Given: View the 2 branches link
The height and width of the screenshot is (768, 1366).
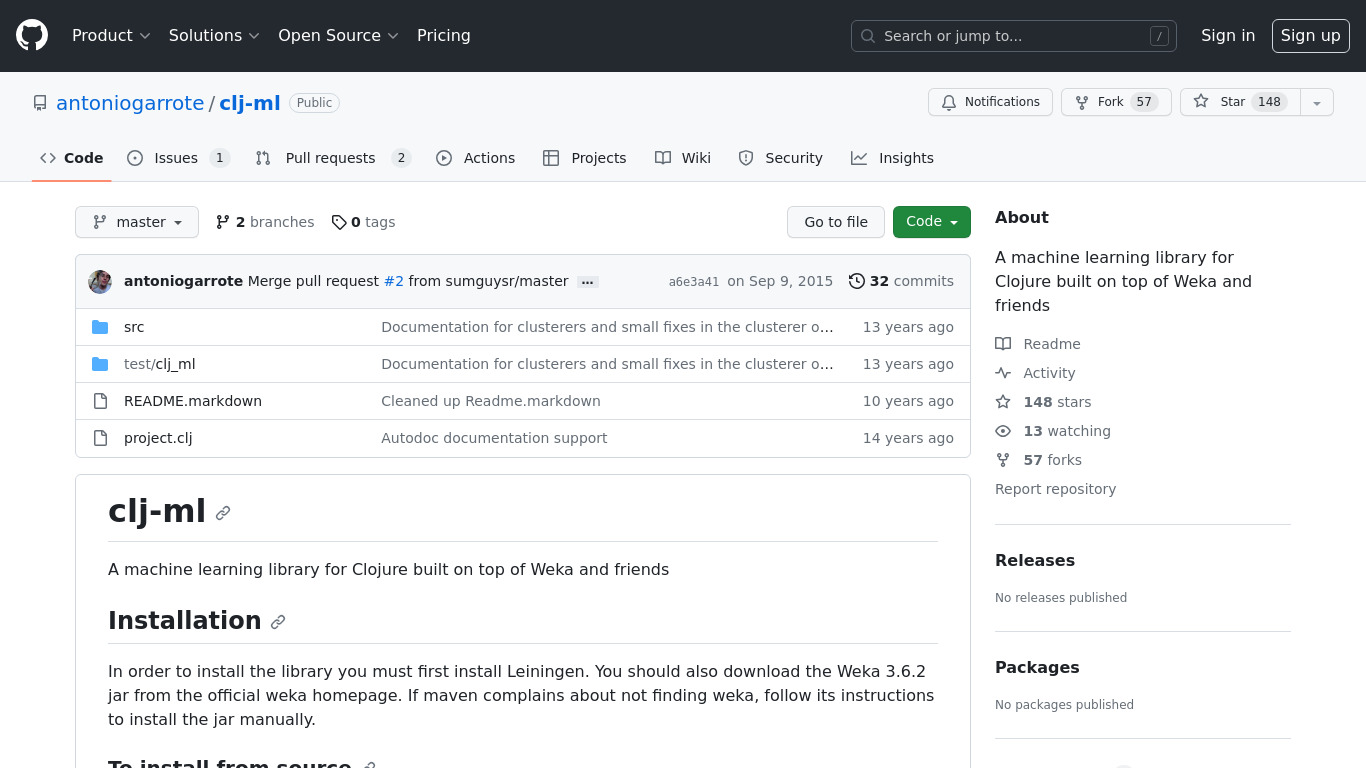Looking at the screenshot, I should tap(265, 222).
